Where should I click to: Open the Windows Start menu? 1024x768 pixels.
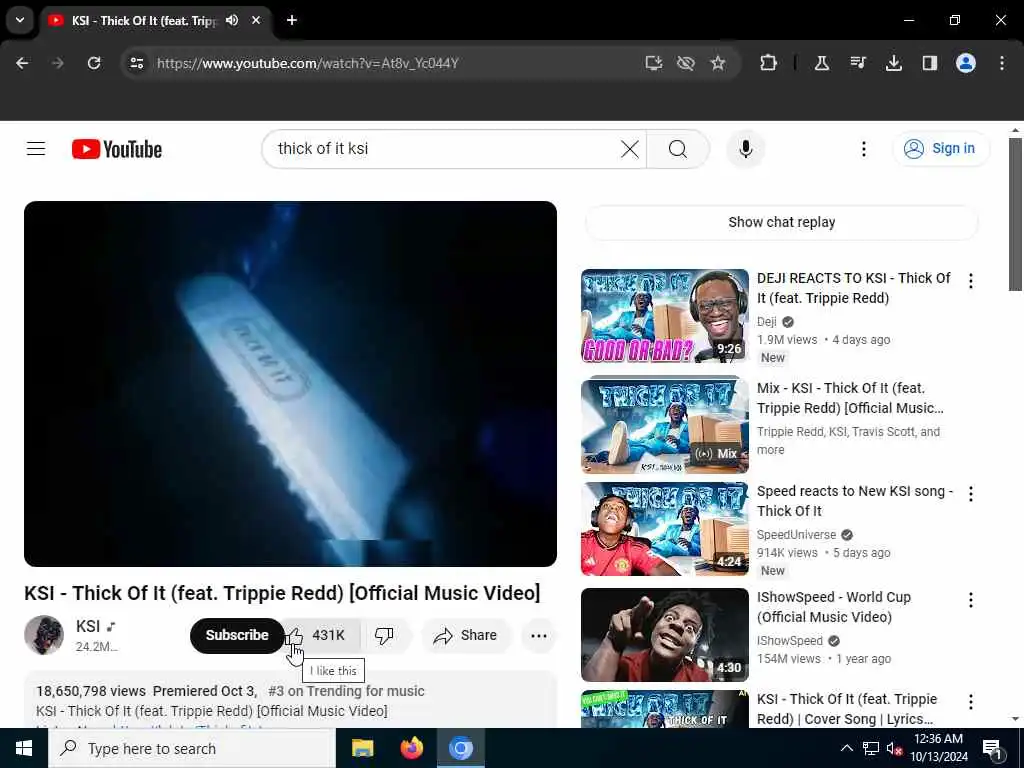click(24, 748)
